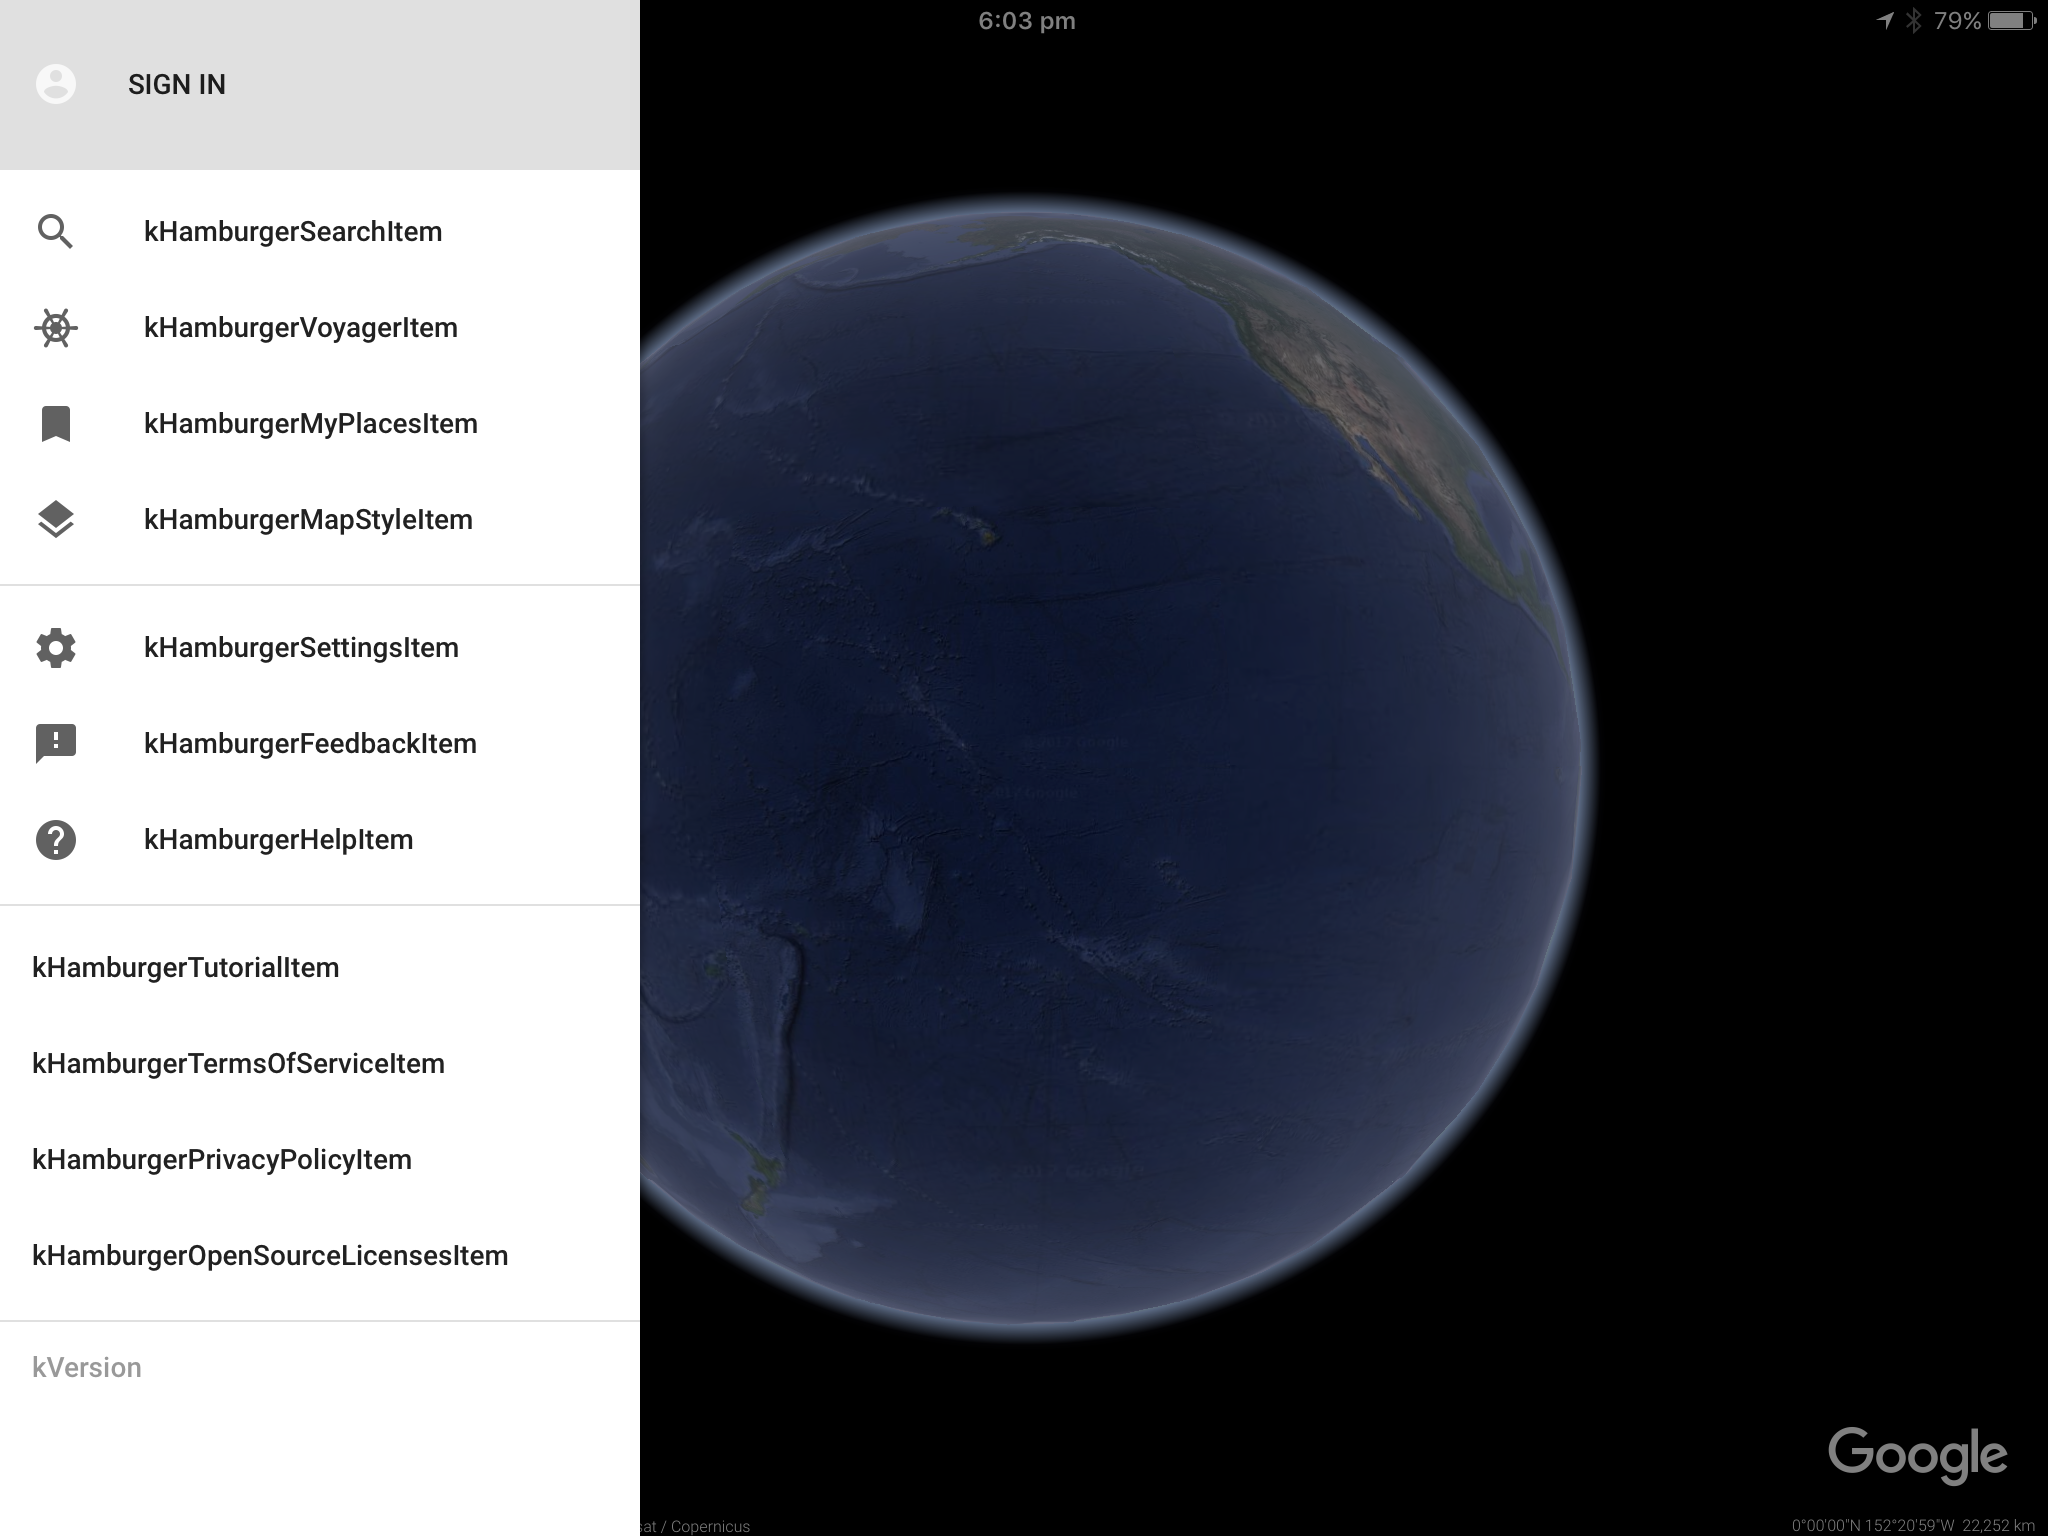Open kHamburgerPrivacyPolicyItem link
The height and width of the screenshot is (1536, 2048).
pos(221,1160)
